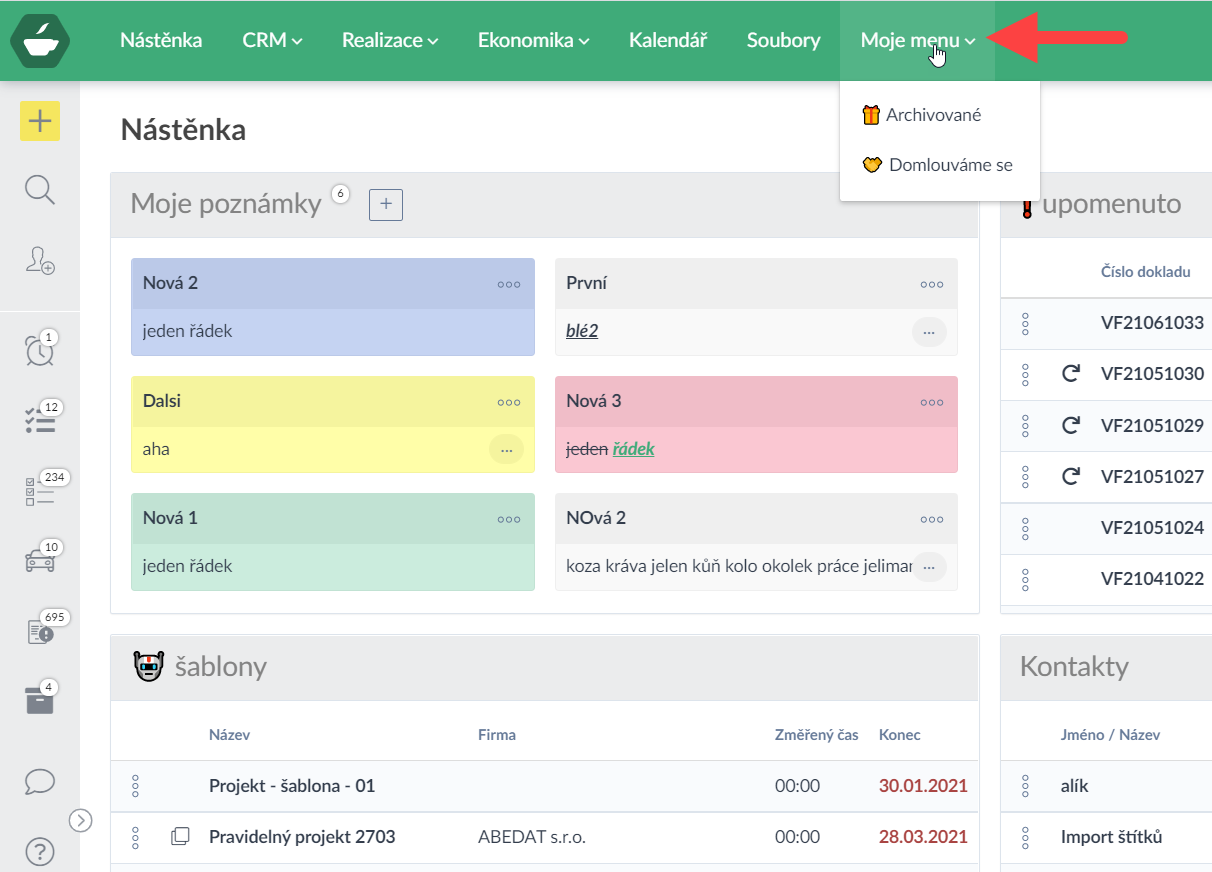The width and height of the screenshot is (1212, 872).
Task: Open row menu for Projekt - šablona - 01
Action: [135, 786]
